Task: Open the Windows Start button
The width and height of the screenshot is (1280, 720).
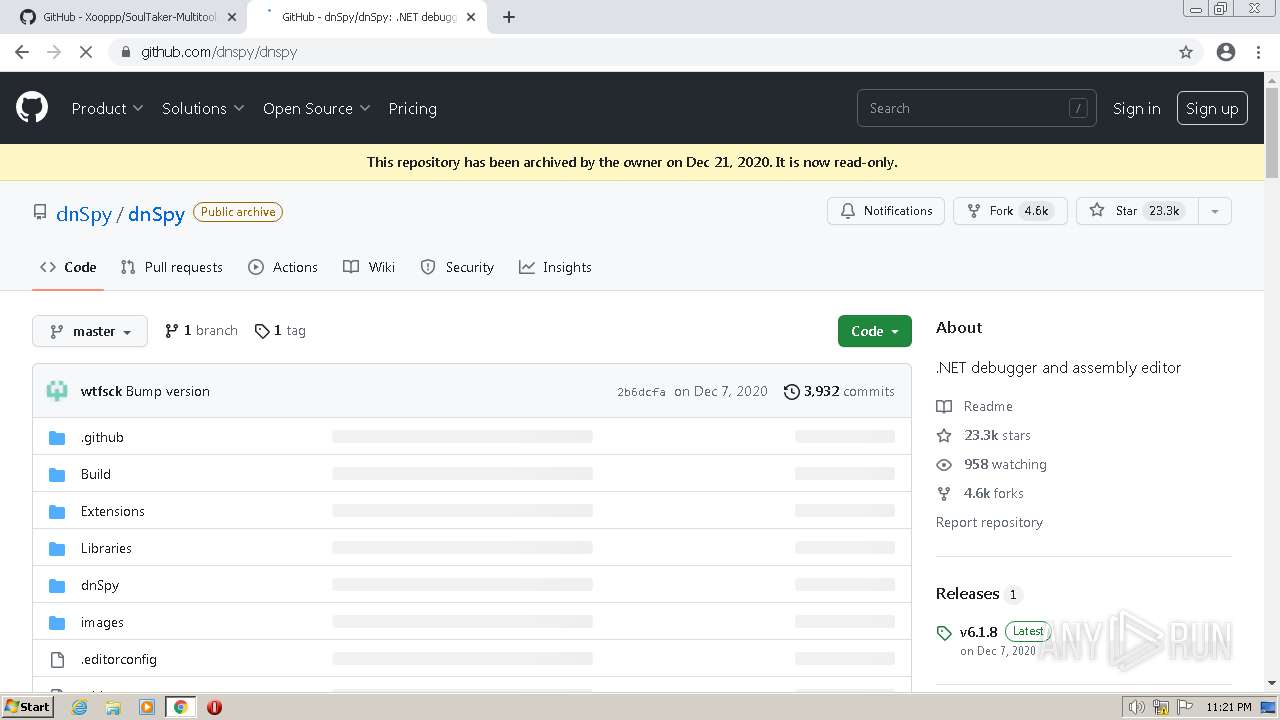Action: (28, 706)
